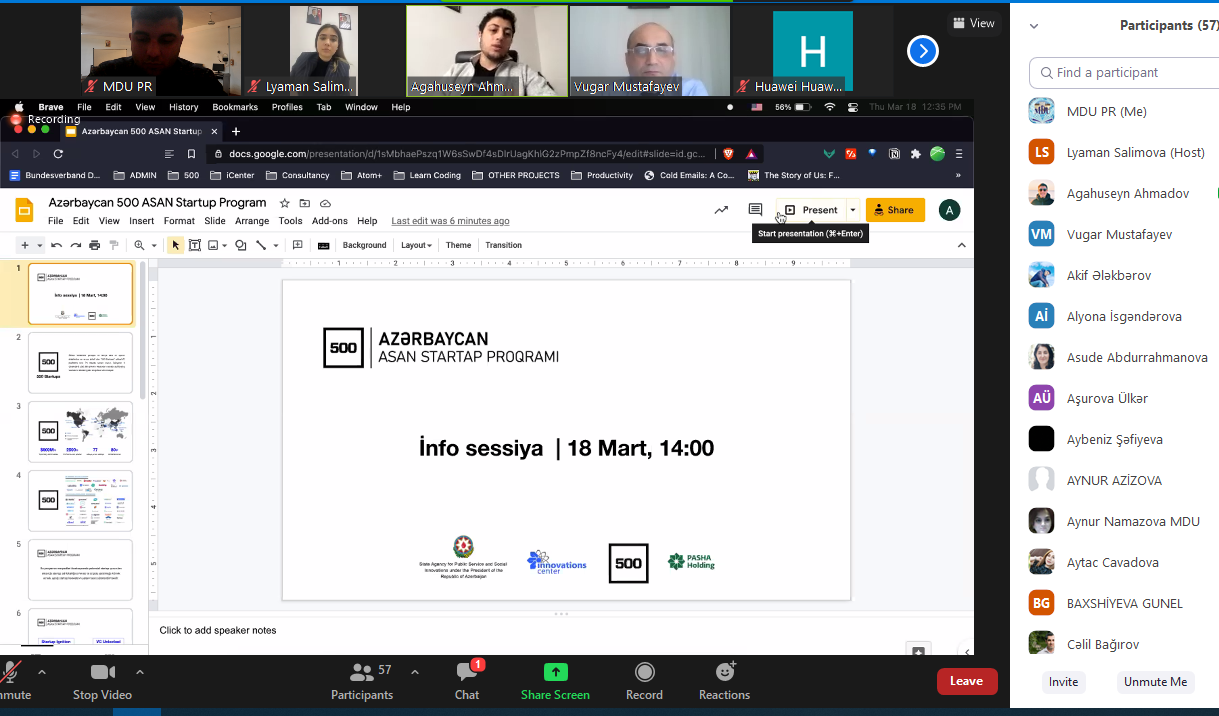Open the 'Last edit was 6 minutes ago' link
1219x716 pixels.
tap(450, 221)
